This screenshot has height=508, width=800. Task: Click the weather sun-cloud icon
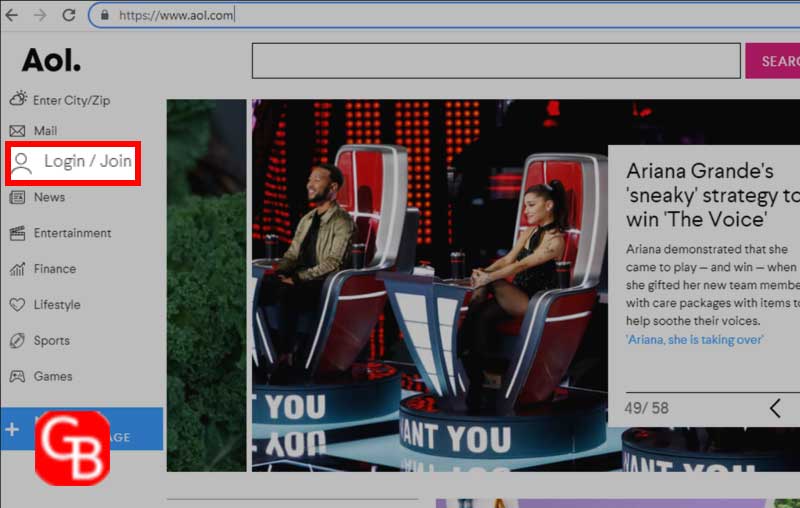coord(18,98)
